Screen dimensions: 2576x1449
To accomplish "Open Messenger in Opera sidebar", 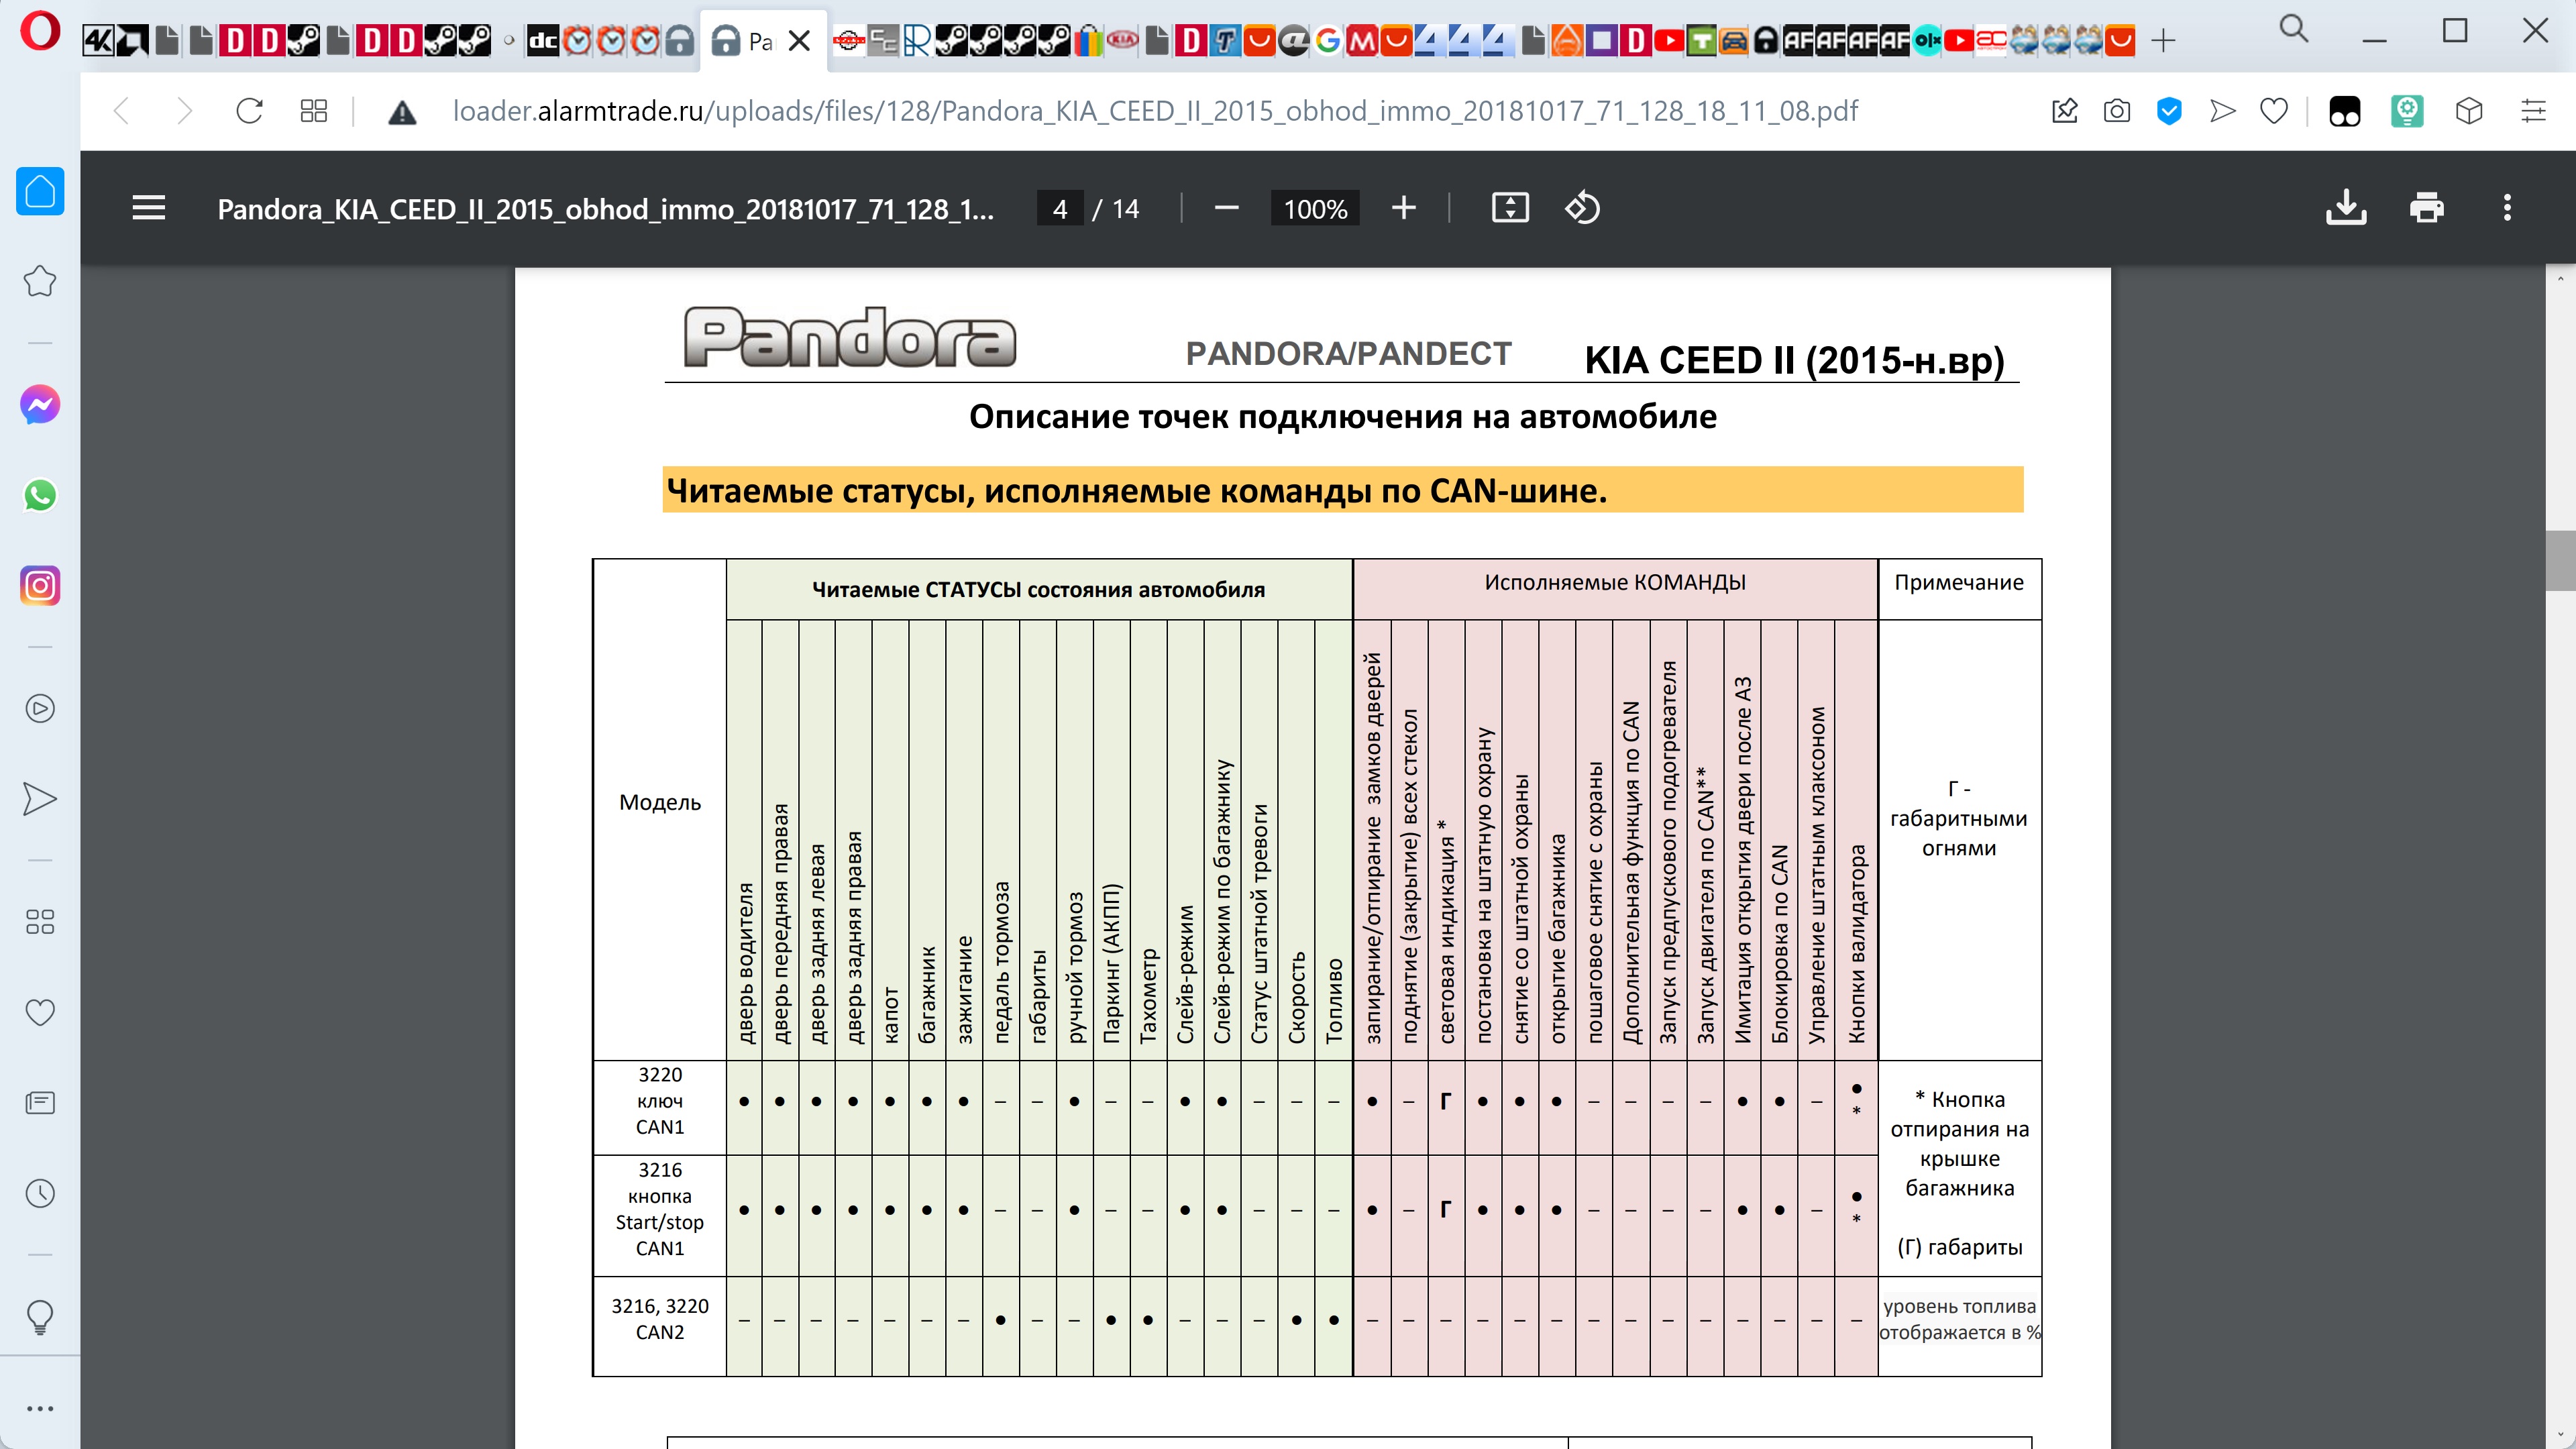I will click(40, 405).
